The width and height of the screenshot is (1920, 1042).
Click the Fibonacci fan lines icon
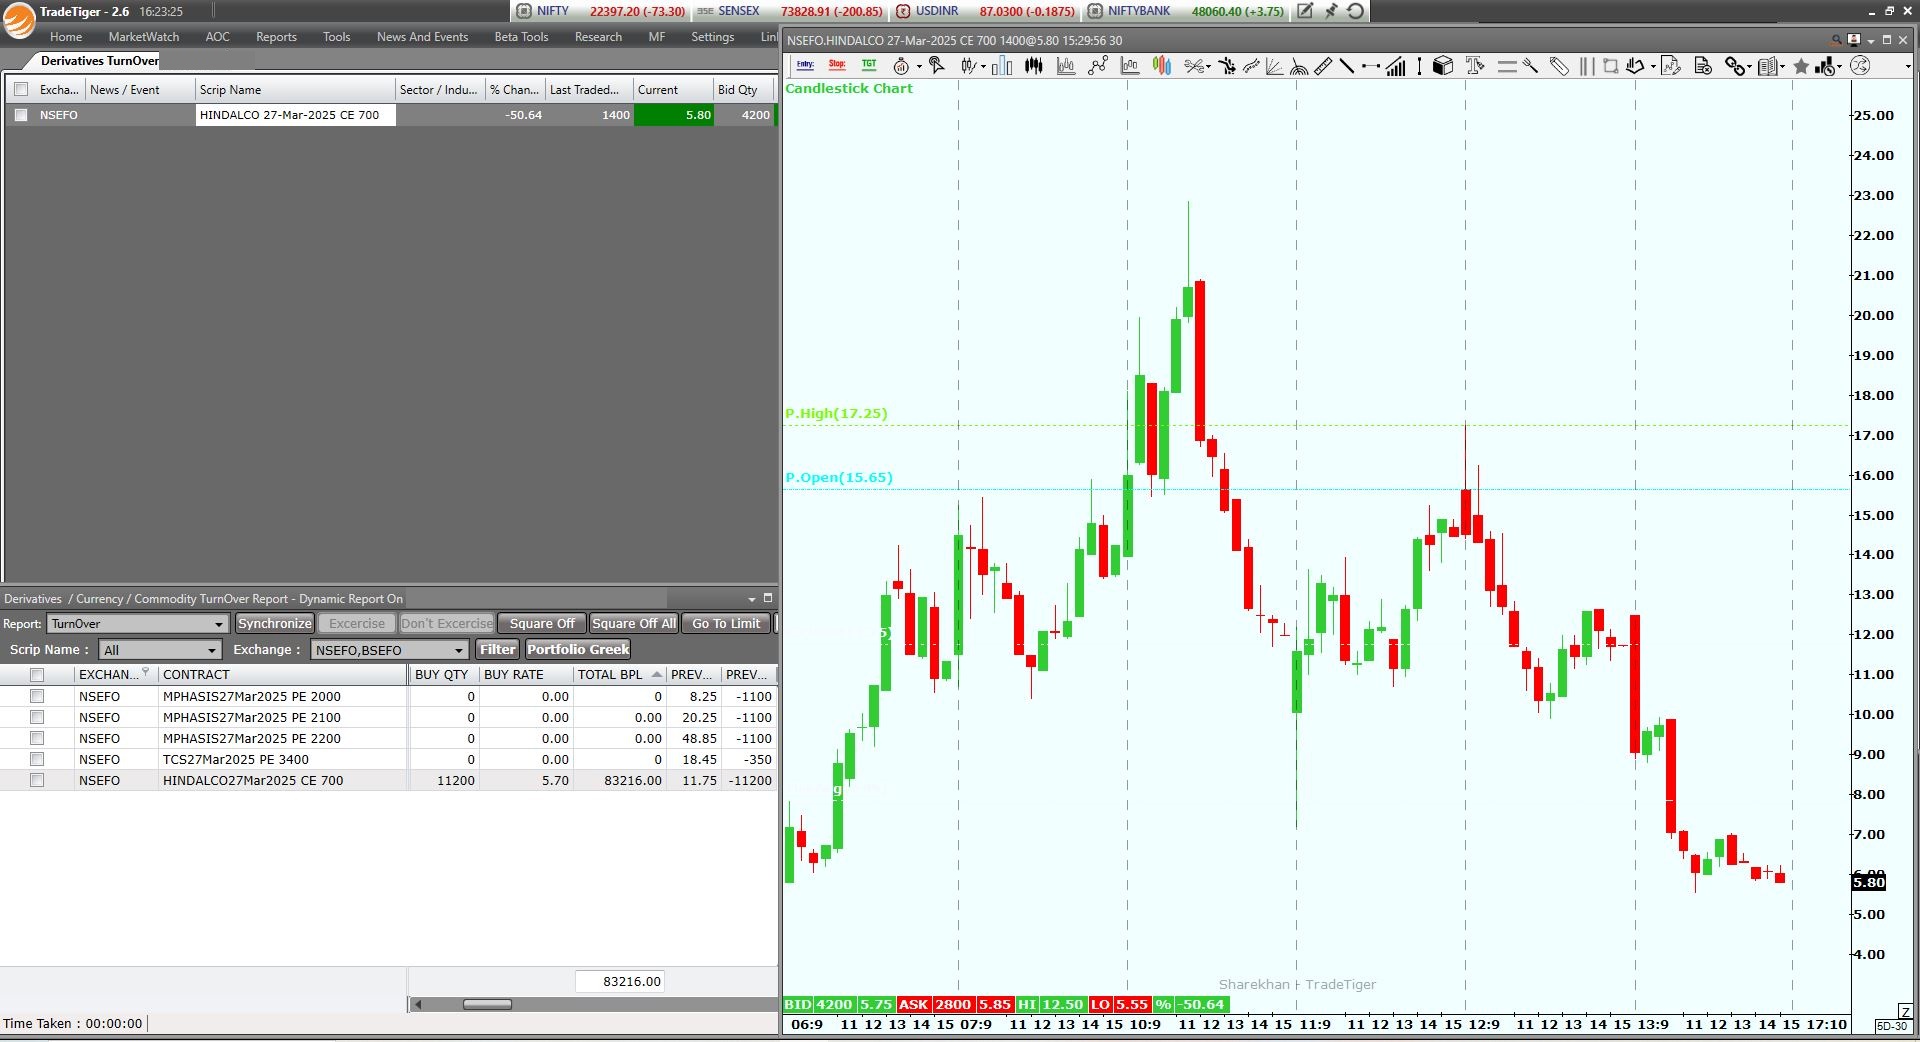(x=1274, y=66)
